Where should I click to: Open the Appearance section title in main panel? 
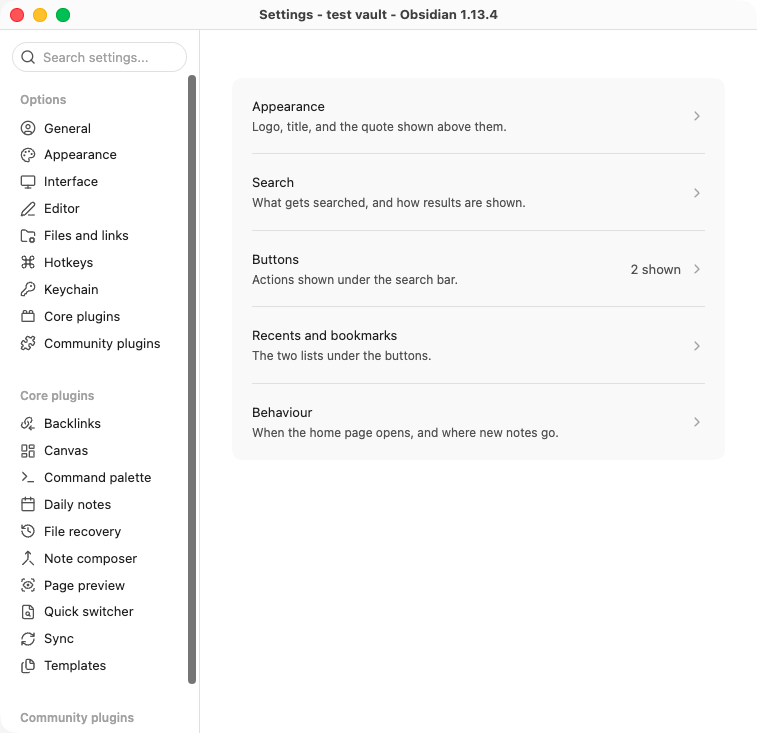coord(288,107)
